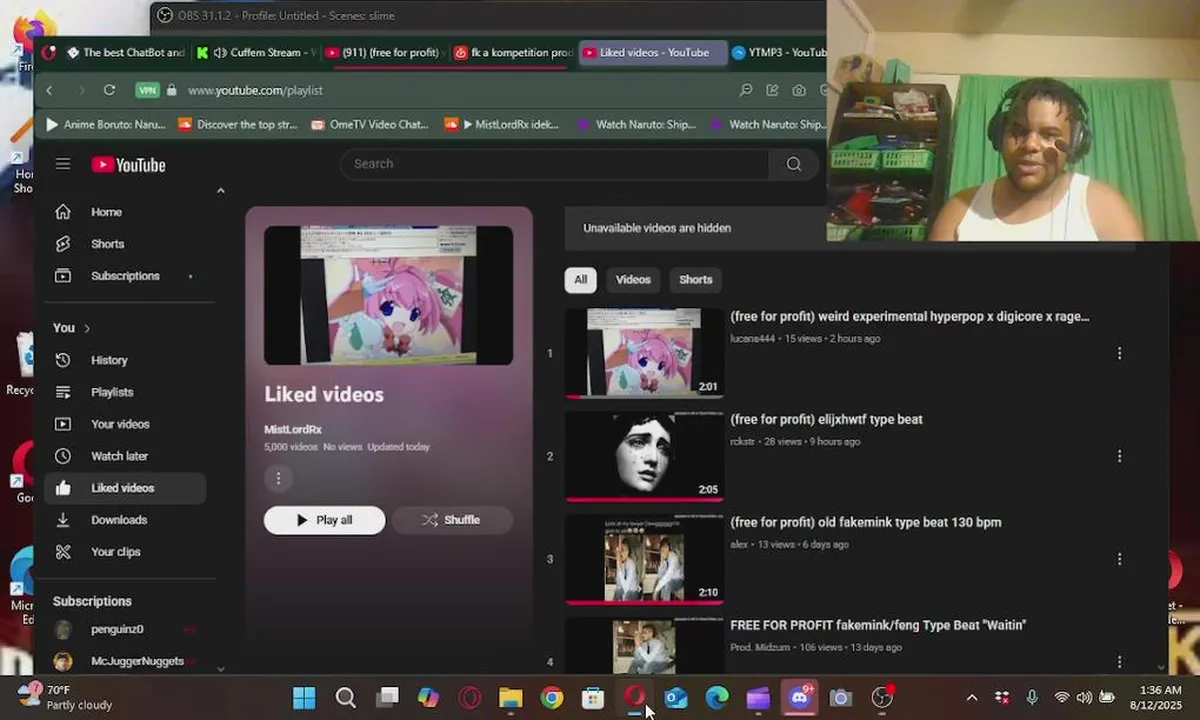Open Subscriptions in the sidebar
The height and width of the screenshot is (720, 1200).
(x=125, y=276)
